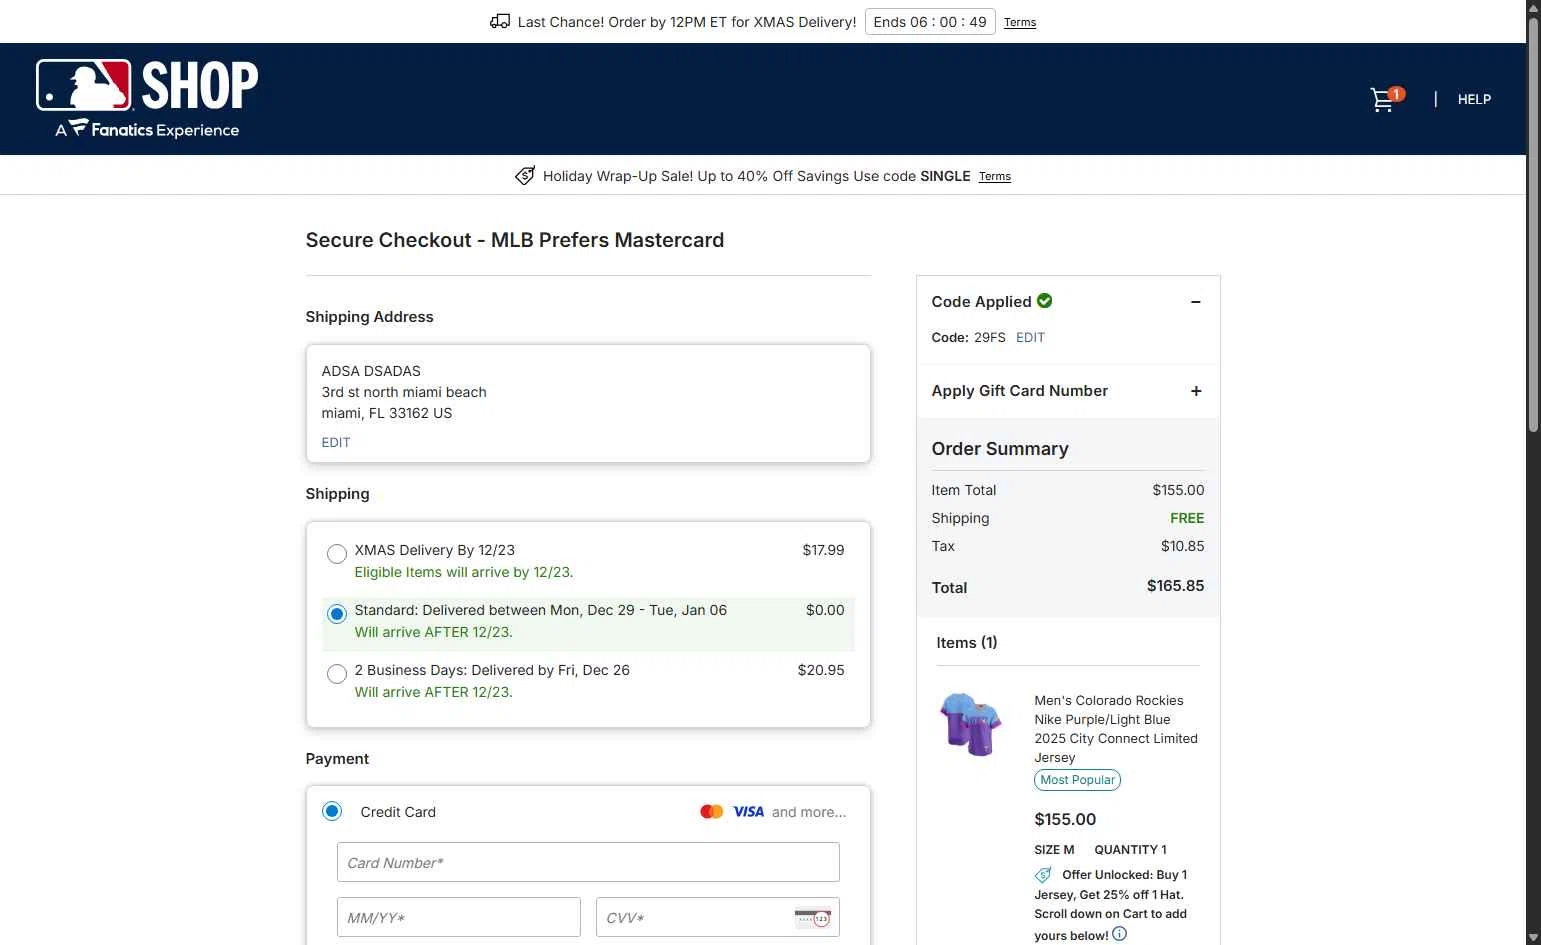Screen dimensions: 1541x945
Task: Open the shopping cart icon
Action: click(x=1385, y=99)
